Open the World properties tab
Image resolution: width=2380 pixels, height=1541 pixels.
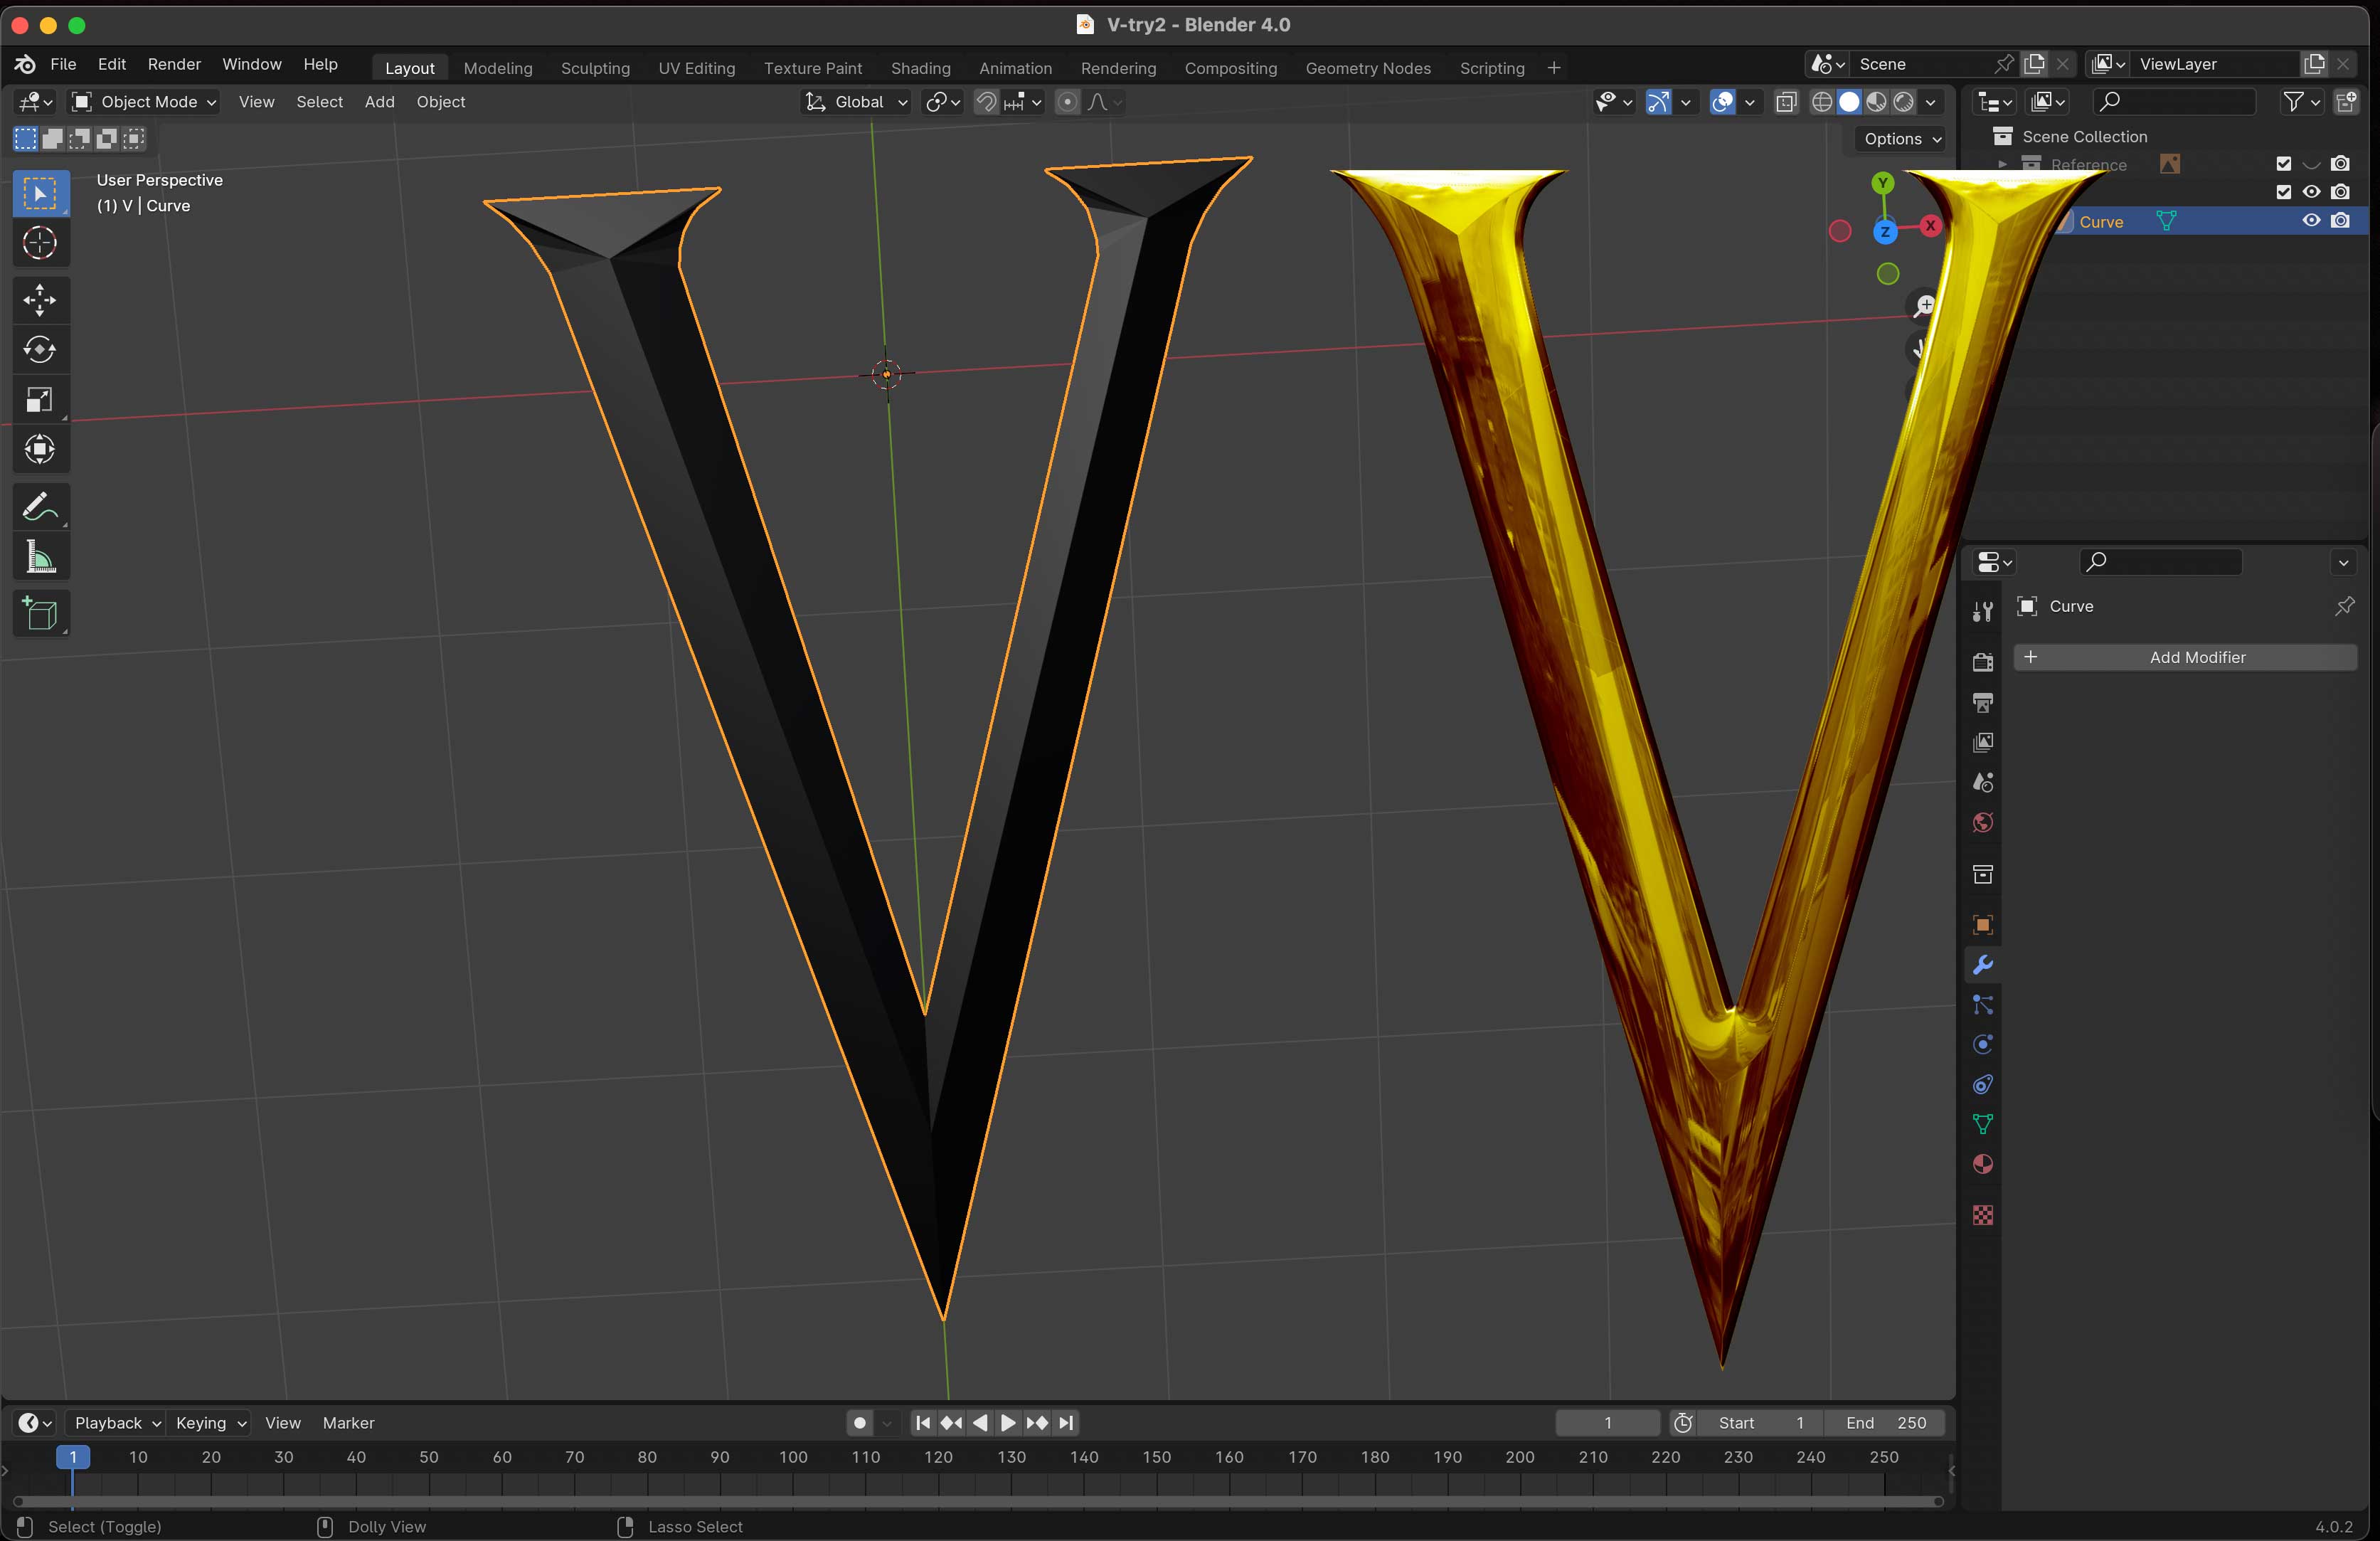[x=1983, y=822]
